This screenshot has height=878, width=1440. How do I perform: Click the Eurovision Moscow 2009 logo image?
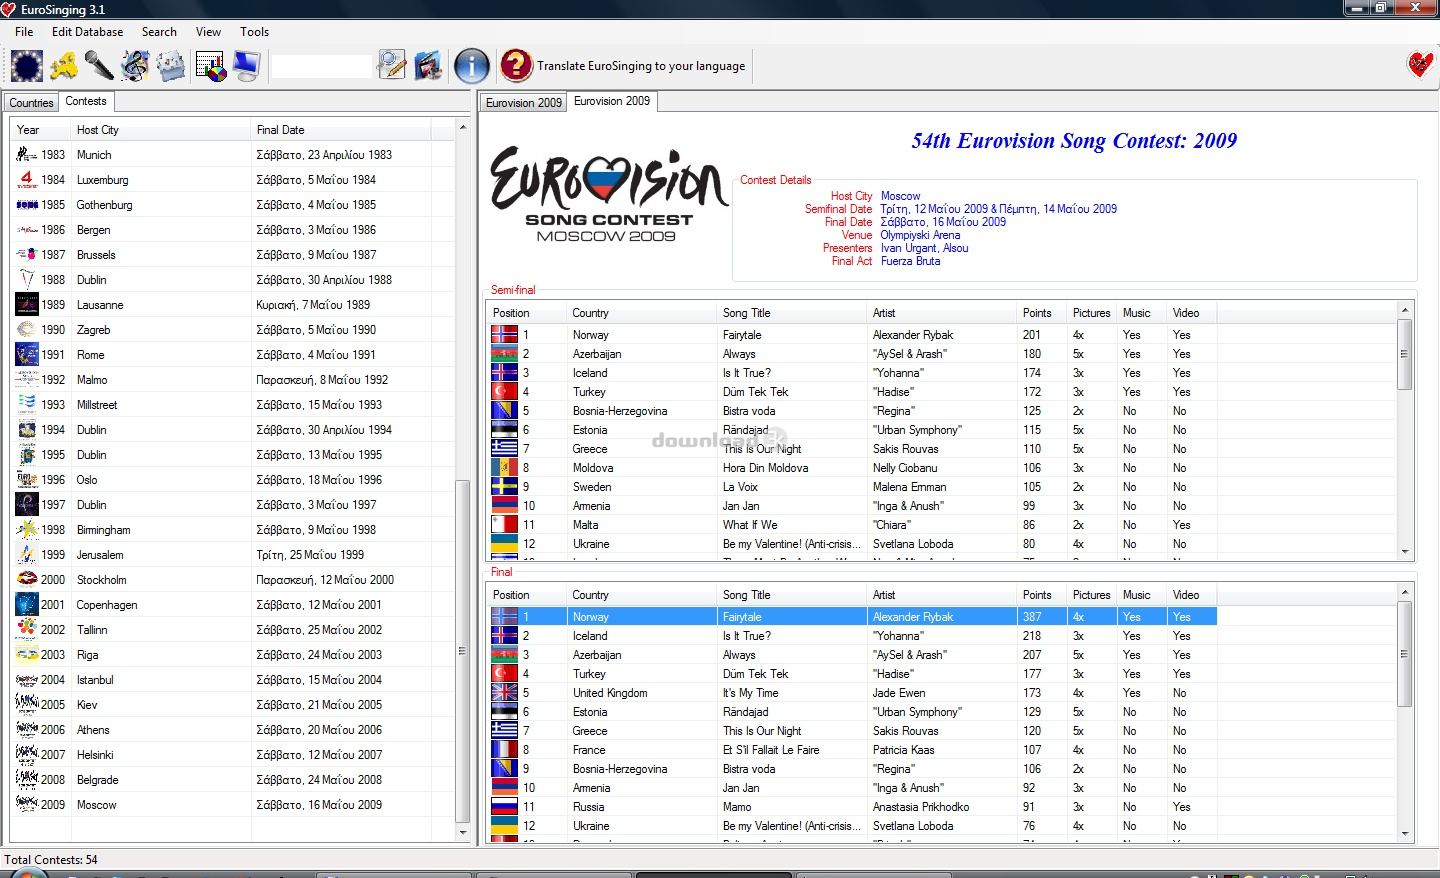608,195
